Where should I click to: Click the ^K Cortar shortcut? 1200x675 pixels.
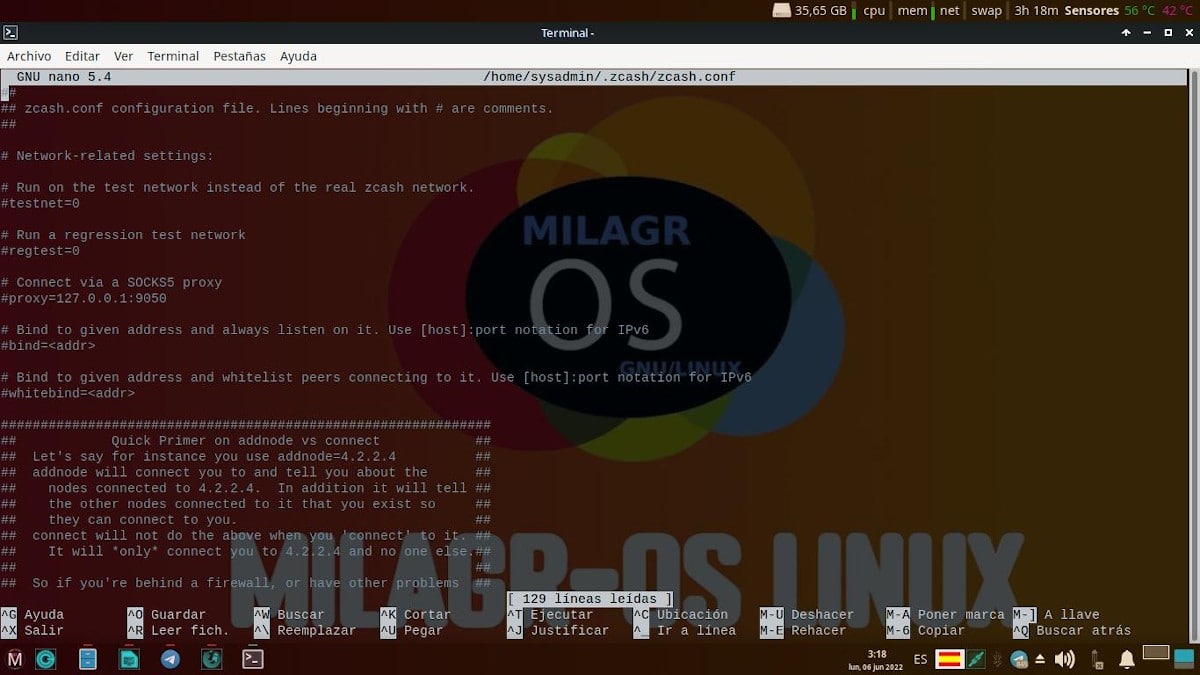click(416, 615)
